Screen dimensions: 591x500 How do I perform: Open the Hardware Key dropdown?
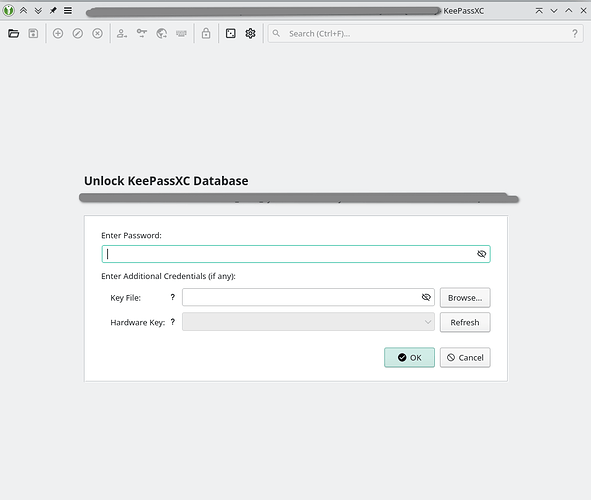[308, 322]
